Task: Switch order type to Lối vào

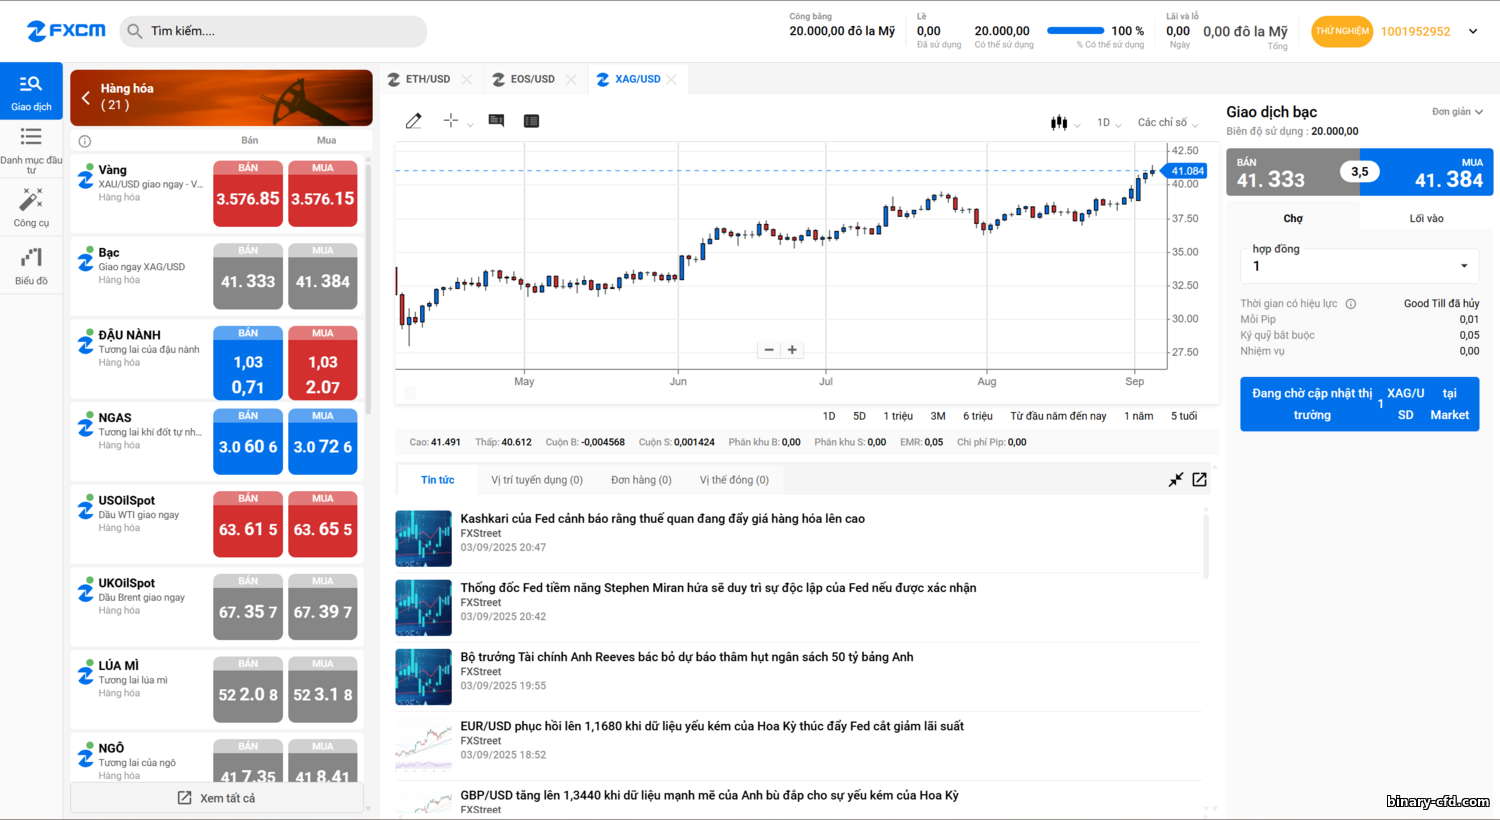Action: 1426,218
